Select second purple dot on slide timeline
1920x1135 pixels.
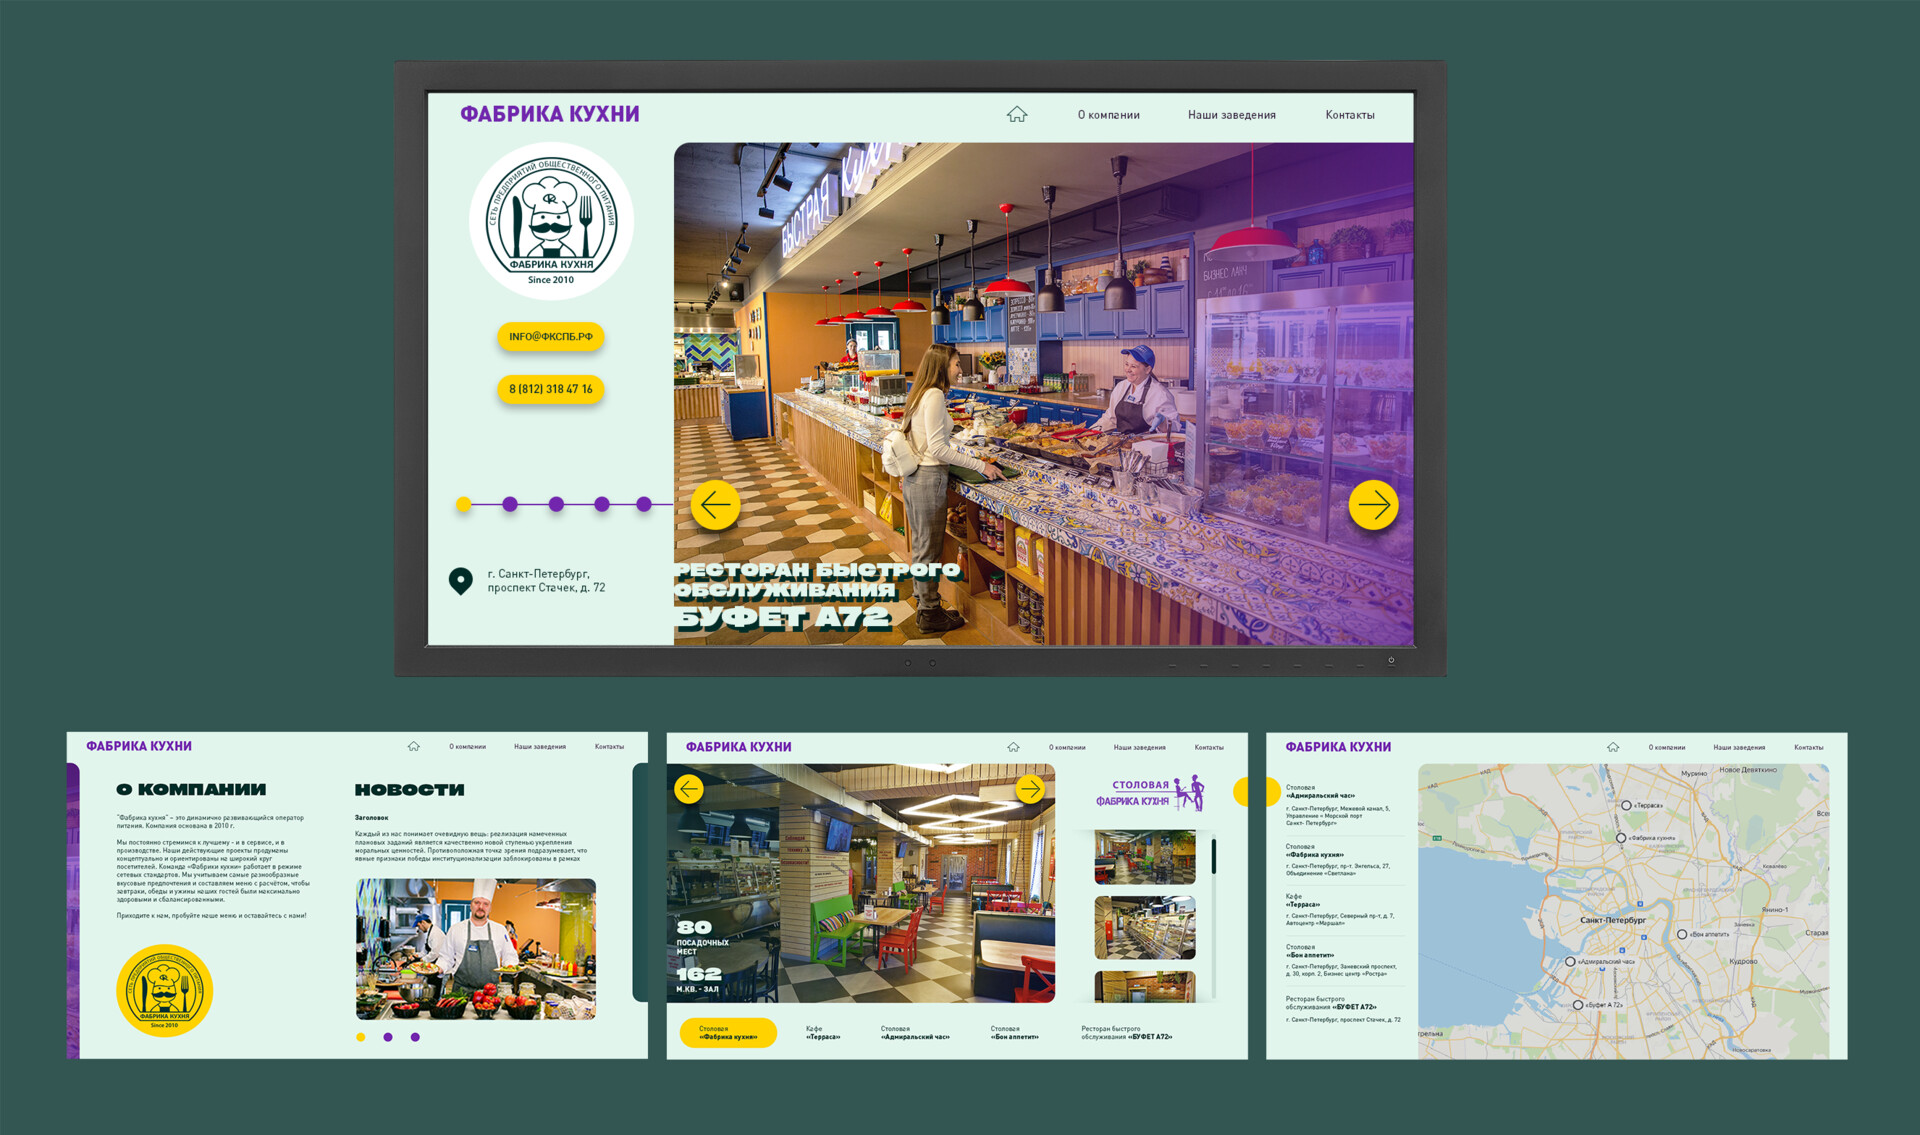click(556, 505)
